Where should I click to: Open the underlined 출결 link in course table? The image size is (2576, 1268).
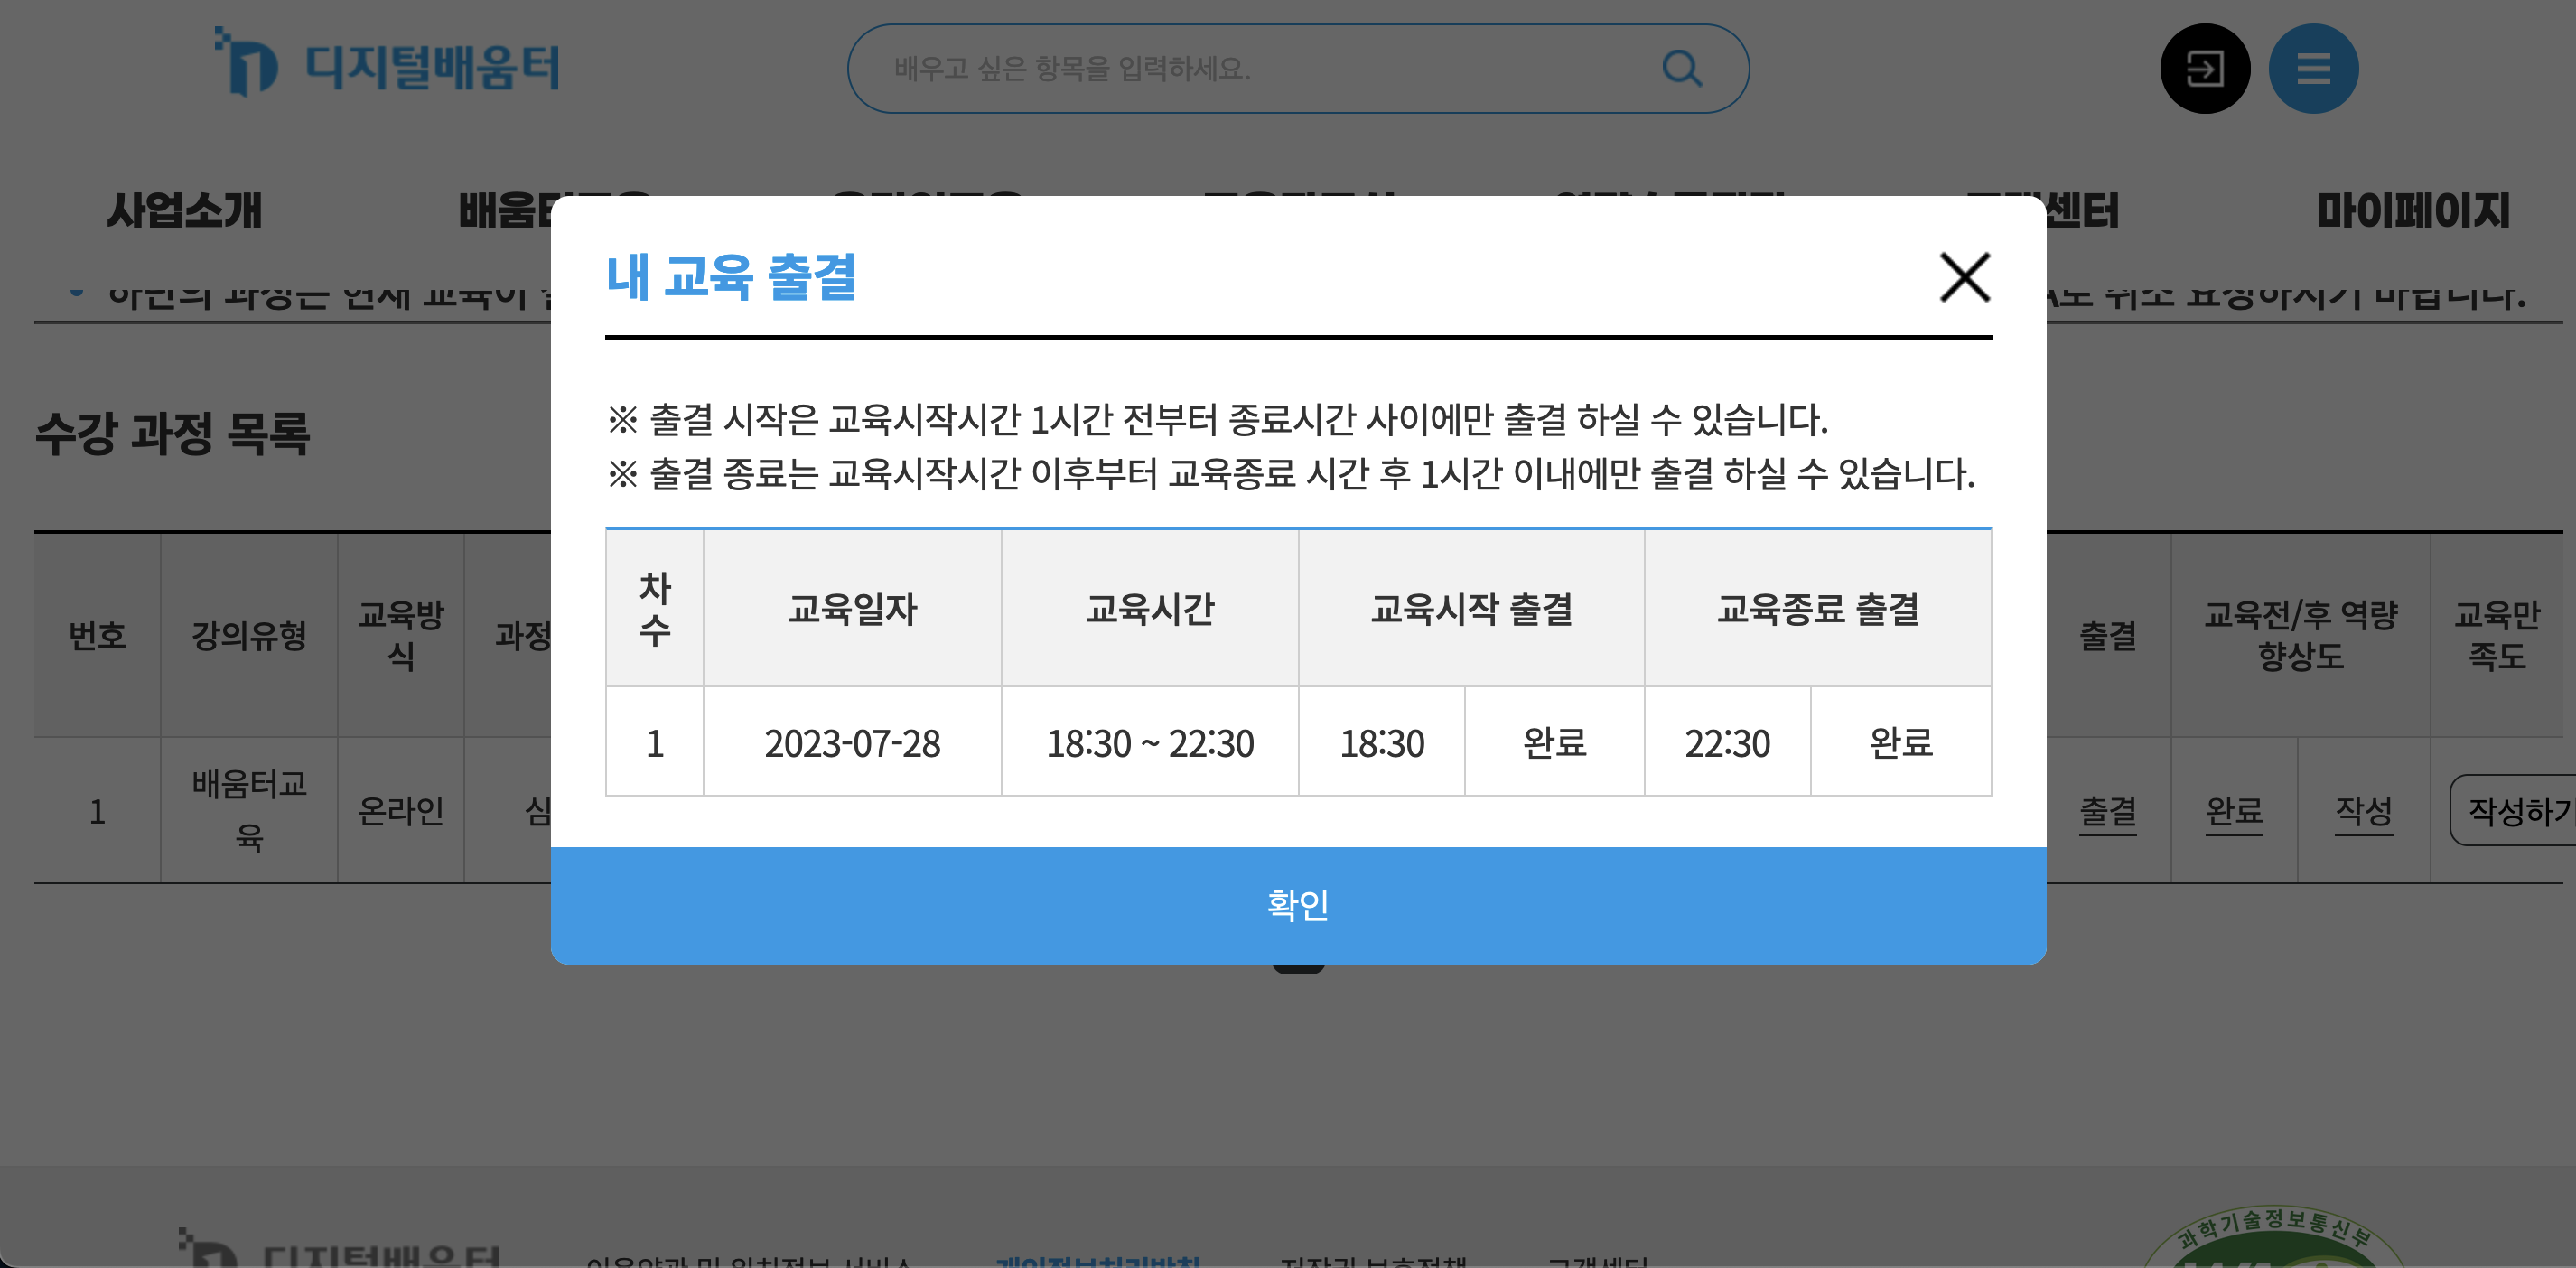pyautogui.click(x=2110, y=812)
